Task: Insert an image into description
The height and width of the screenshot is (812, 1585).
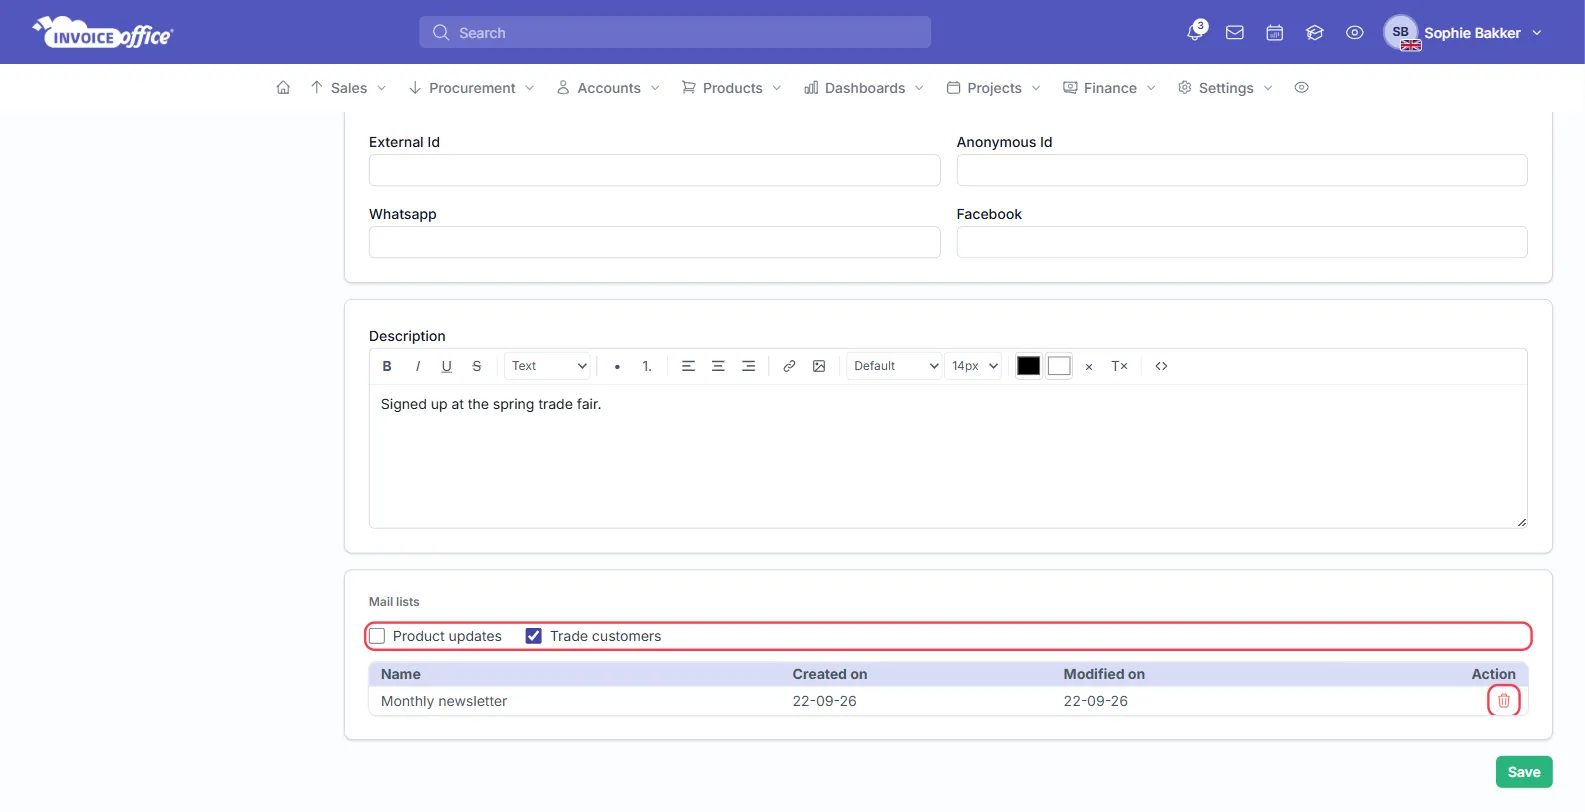Action: 819,366
